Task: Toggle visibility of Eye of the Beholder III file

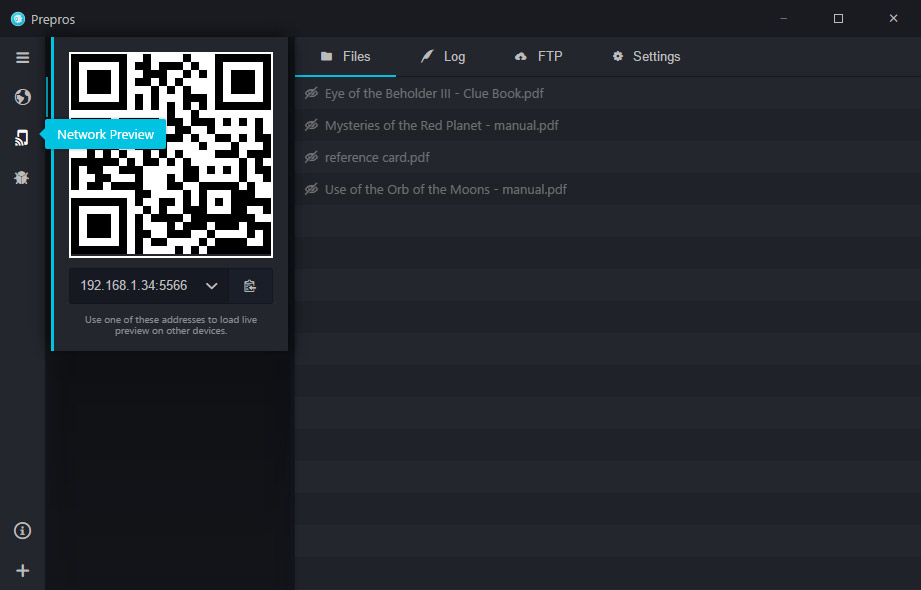Action: tap(311, 93)
